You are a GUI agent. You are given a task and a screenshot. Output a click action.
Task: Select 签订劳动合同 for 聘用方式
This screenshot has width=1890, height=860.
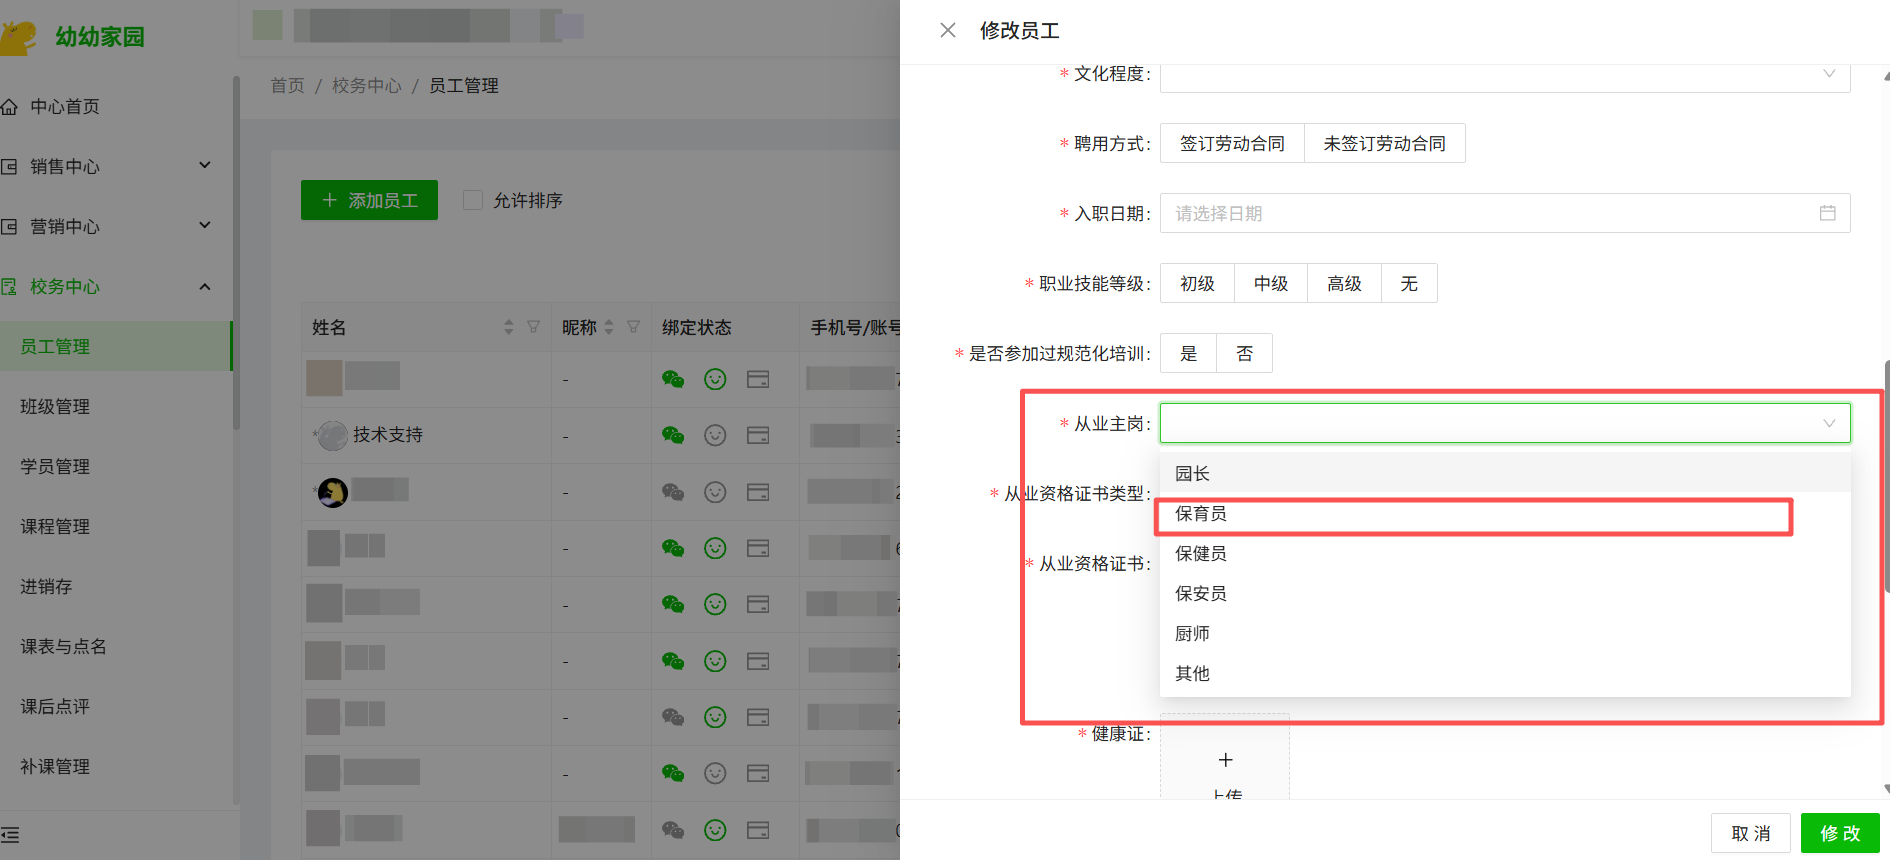point(1232,143)
